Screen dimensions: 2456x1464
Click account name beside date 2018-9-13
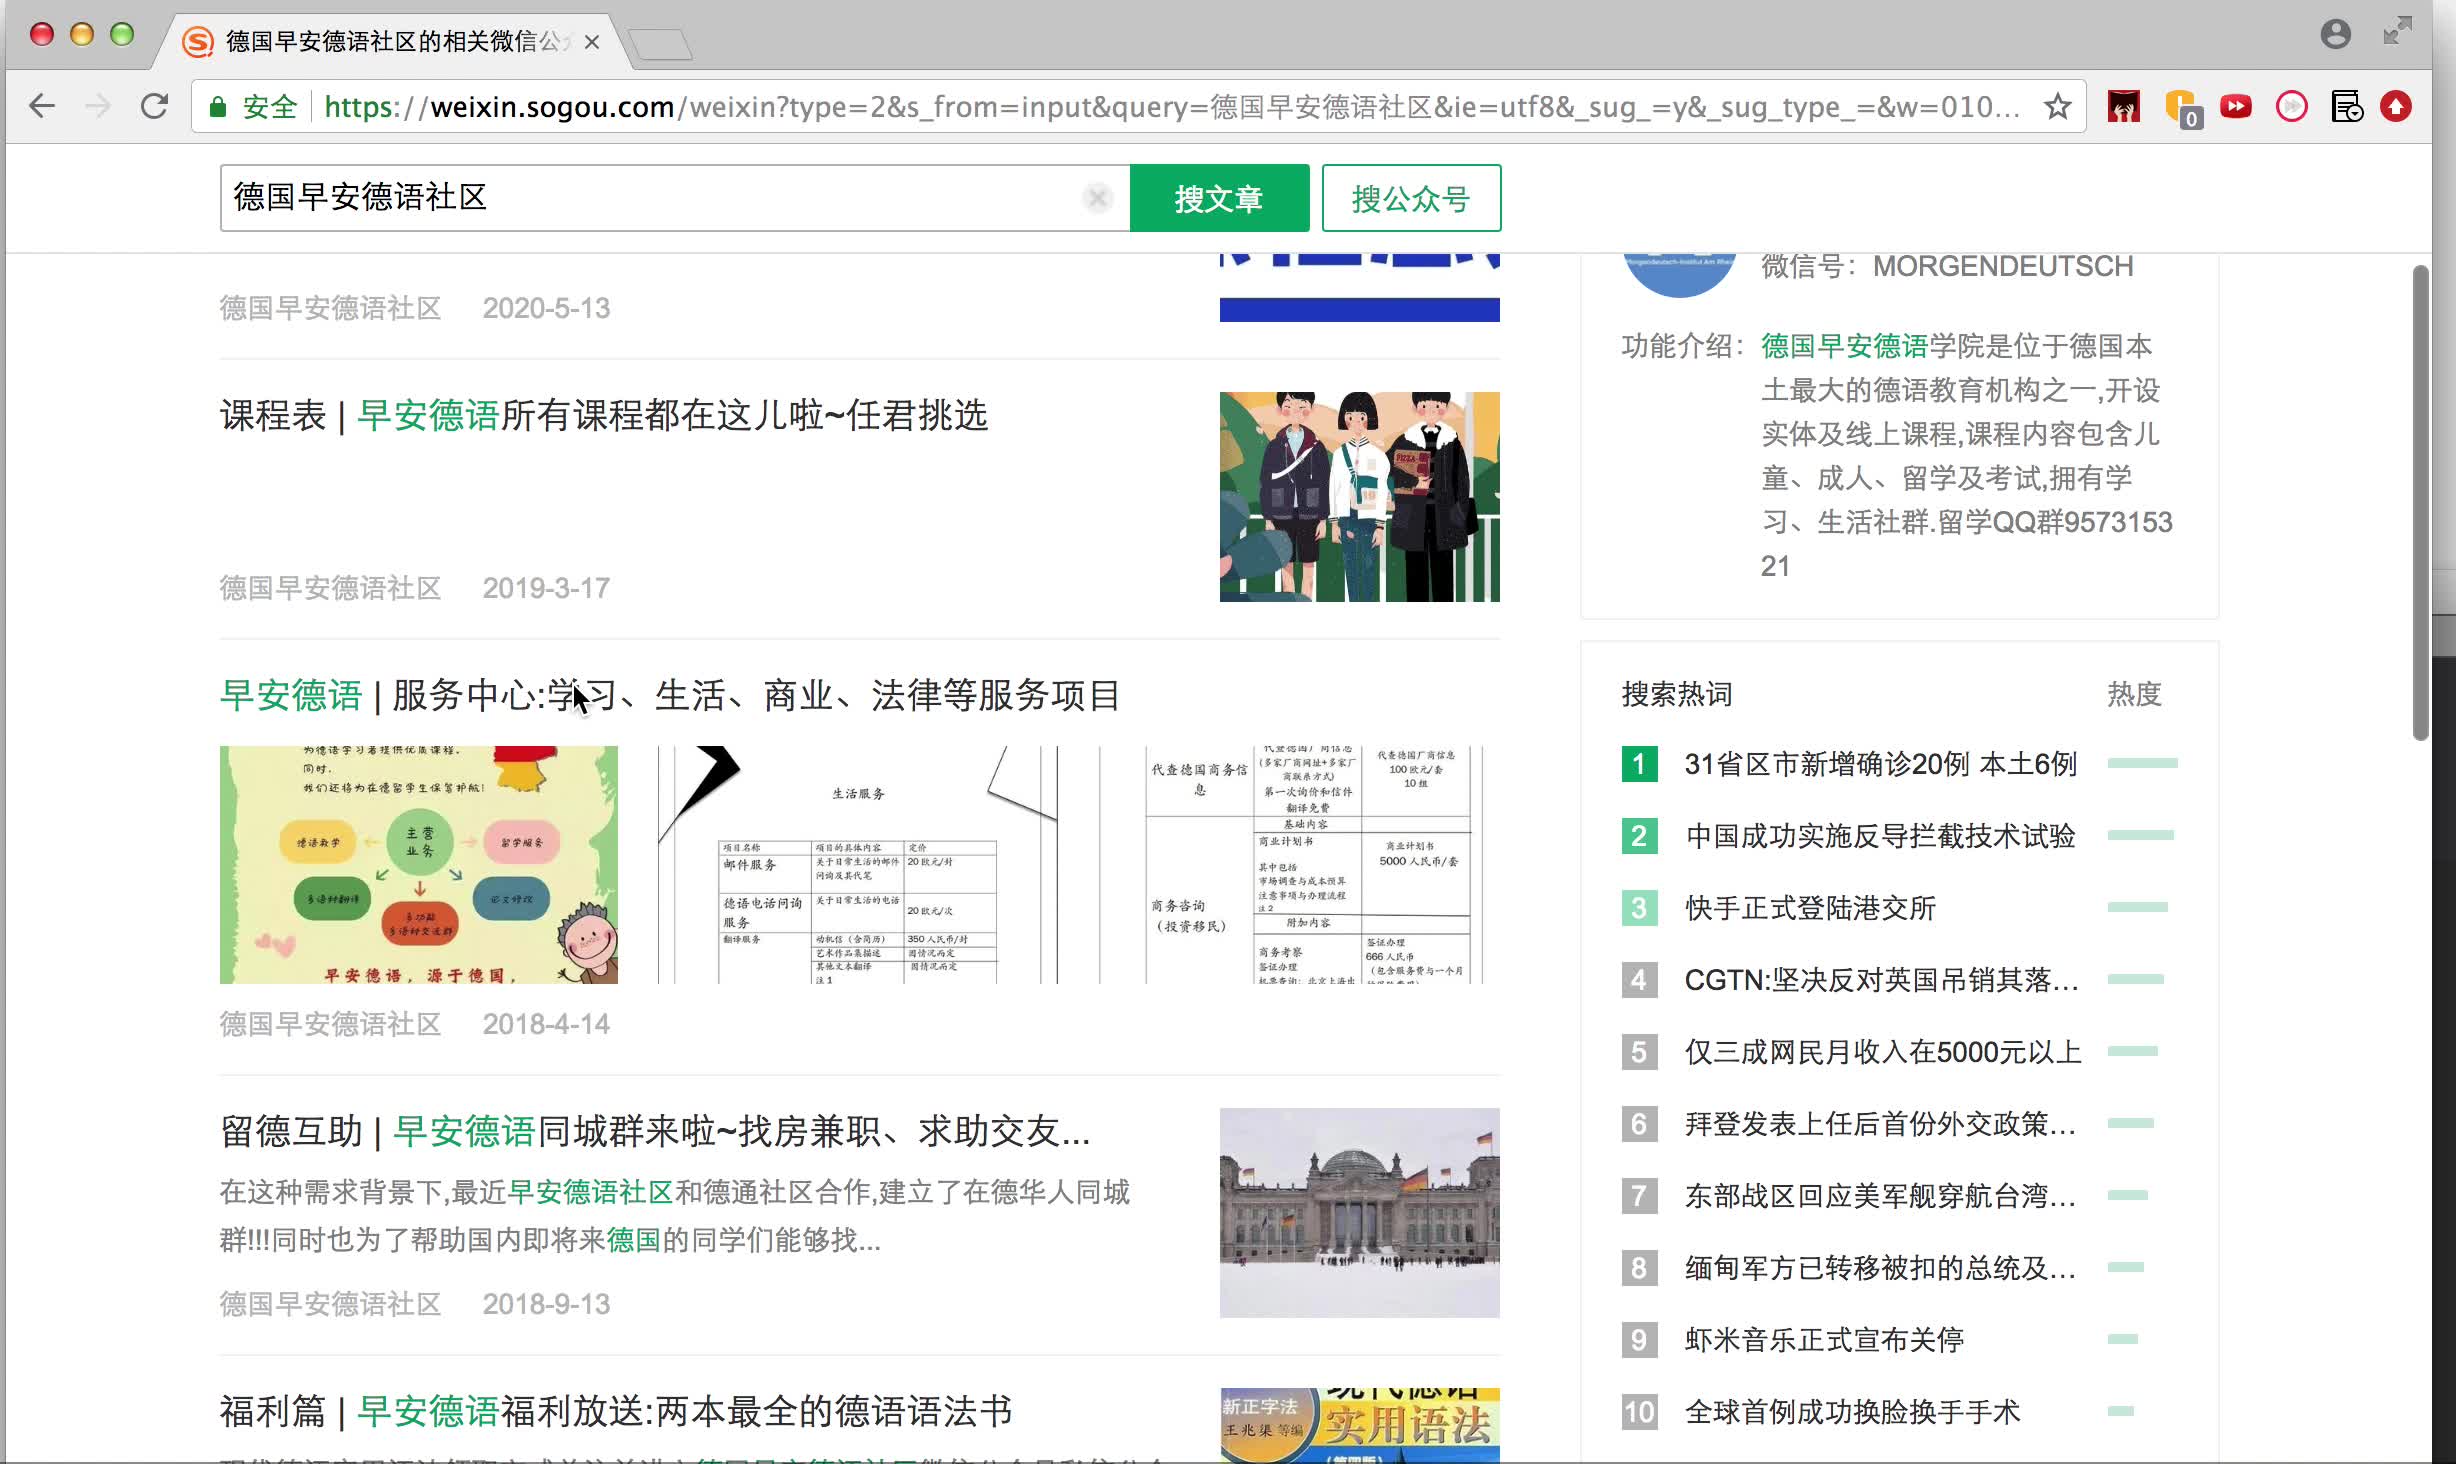(x=331, y=1304)
